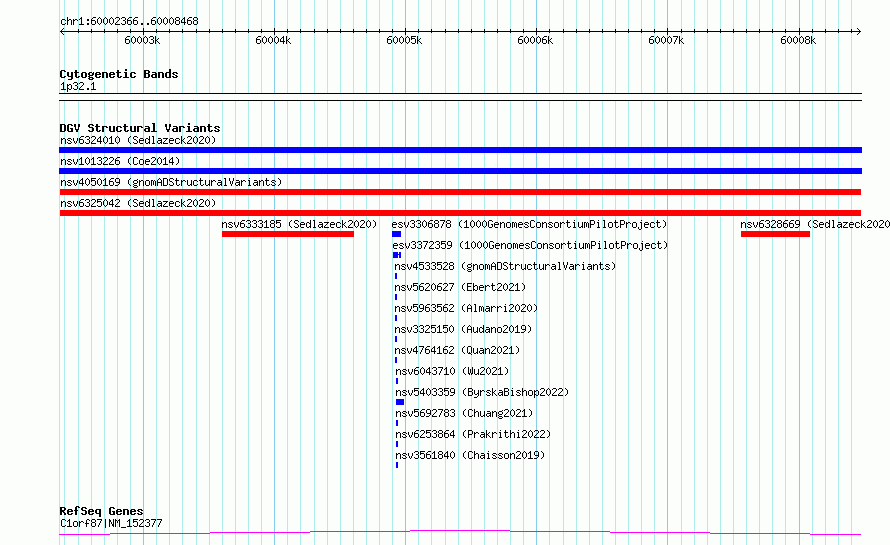Click the 60005k ruler label

pyautogui.click(x=404, y=40)
